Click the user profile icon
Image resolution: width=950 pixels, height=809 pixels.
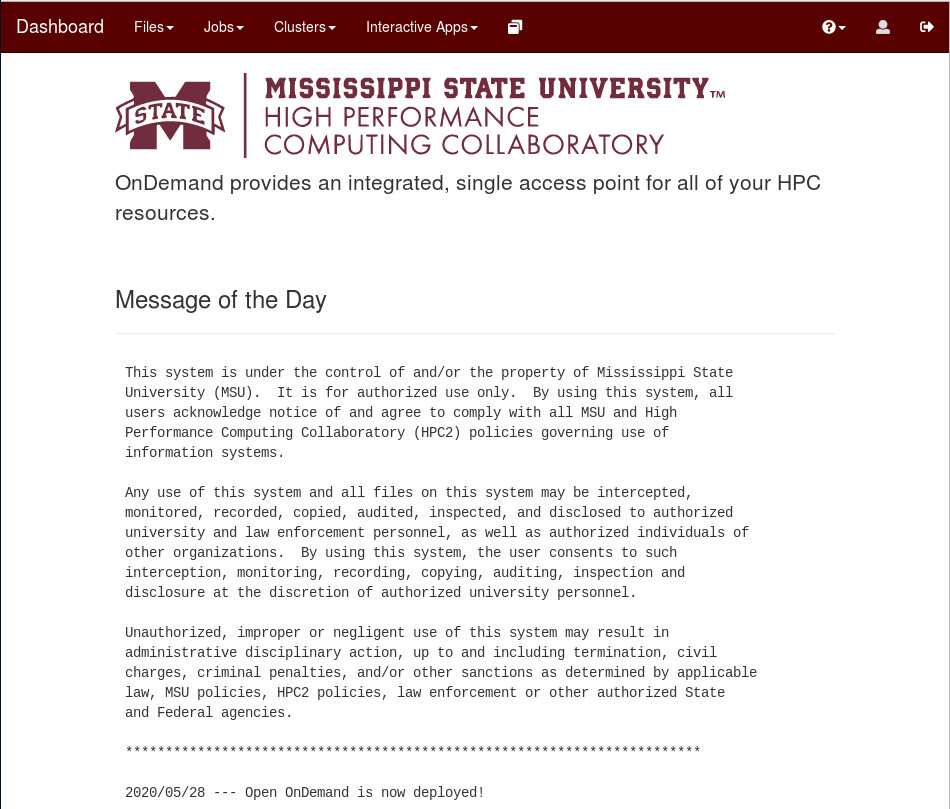(x=883, y=27)
